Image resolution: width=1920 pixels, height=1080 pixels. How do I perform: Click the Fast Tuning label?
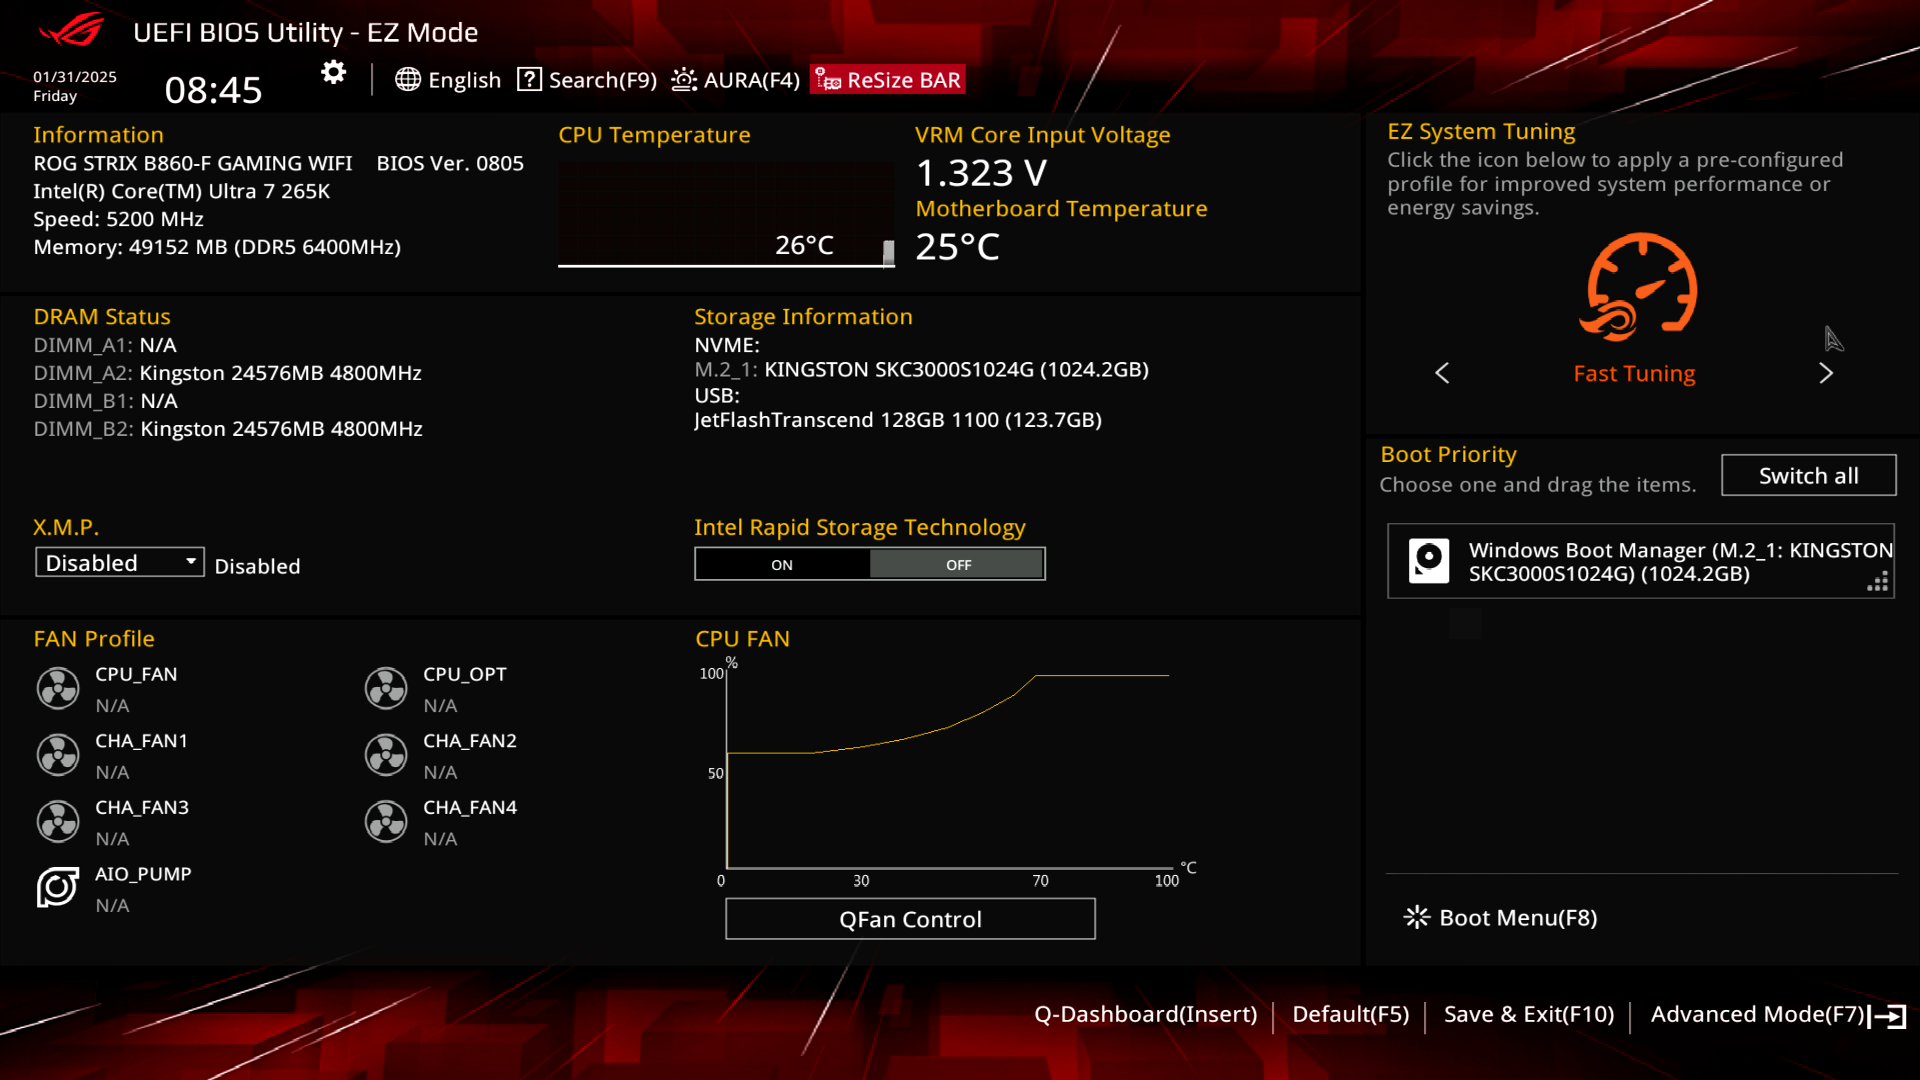[x=1634, y=373]
